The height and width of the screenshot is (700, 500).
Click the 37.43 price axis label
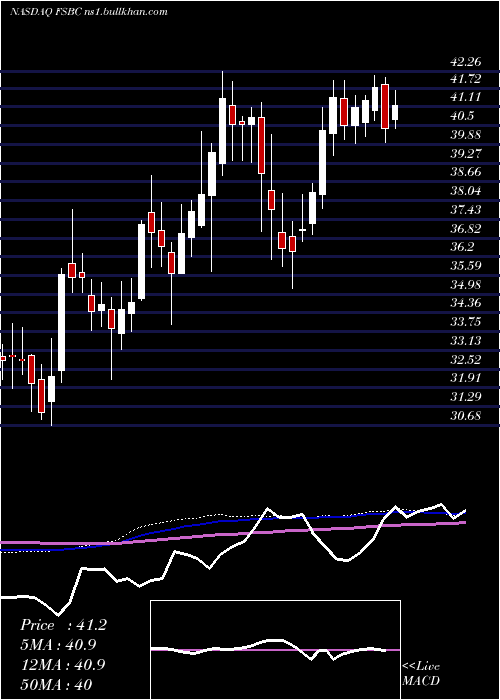466,209
